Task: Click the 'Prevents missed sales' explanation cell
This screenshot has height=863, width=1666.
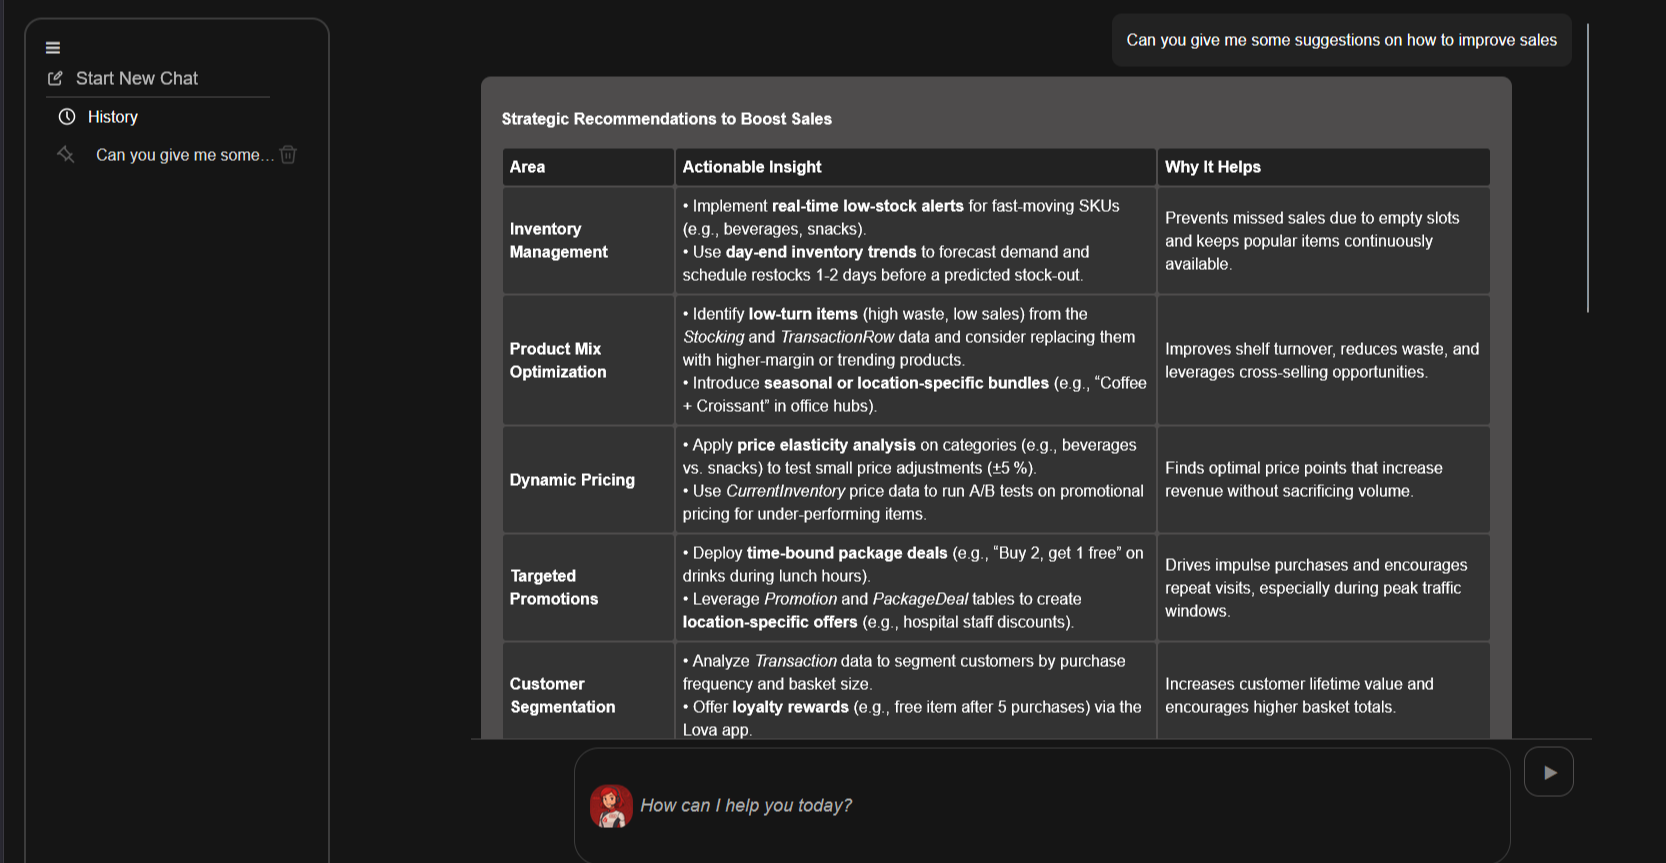Action: click(x=1323, y=240)
